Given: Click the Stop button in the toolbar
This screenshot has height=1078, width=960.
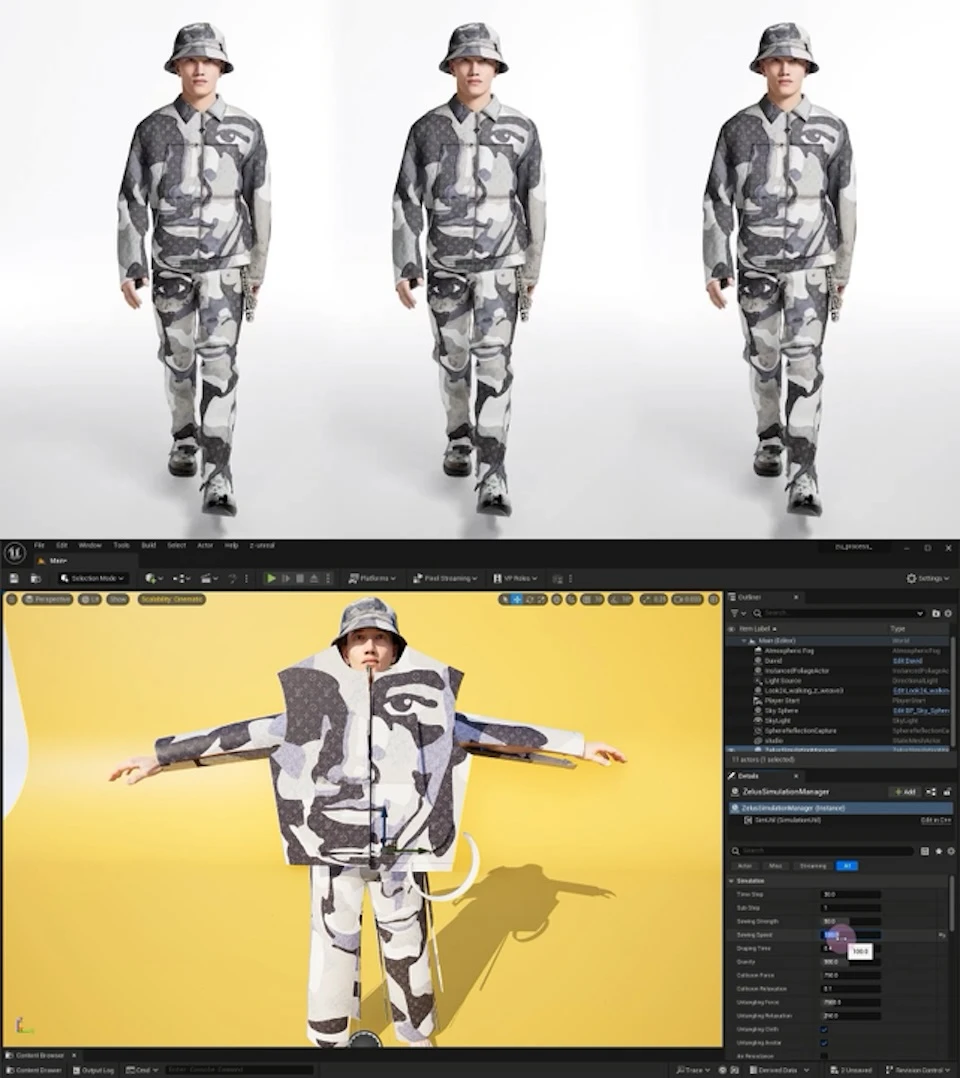Looking at the screenshot, I should pos(300,577).
